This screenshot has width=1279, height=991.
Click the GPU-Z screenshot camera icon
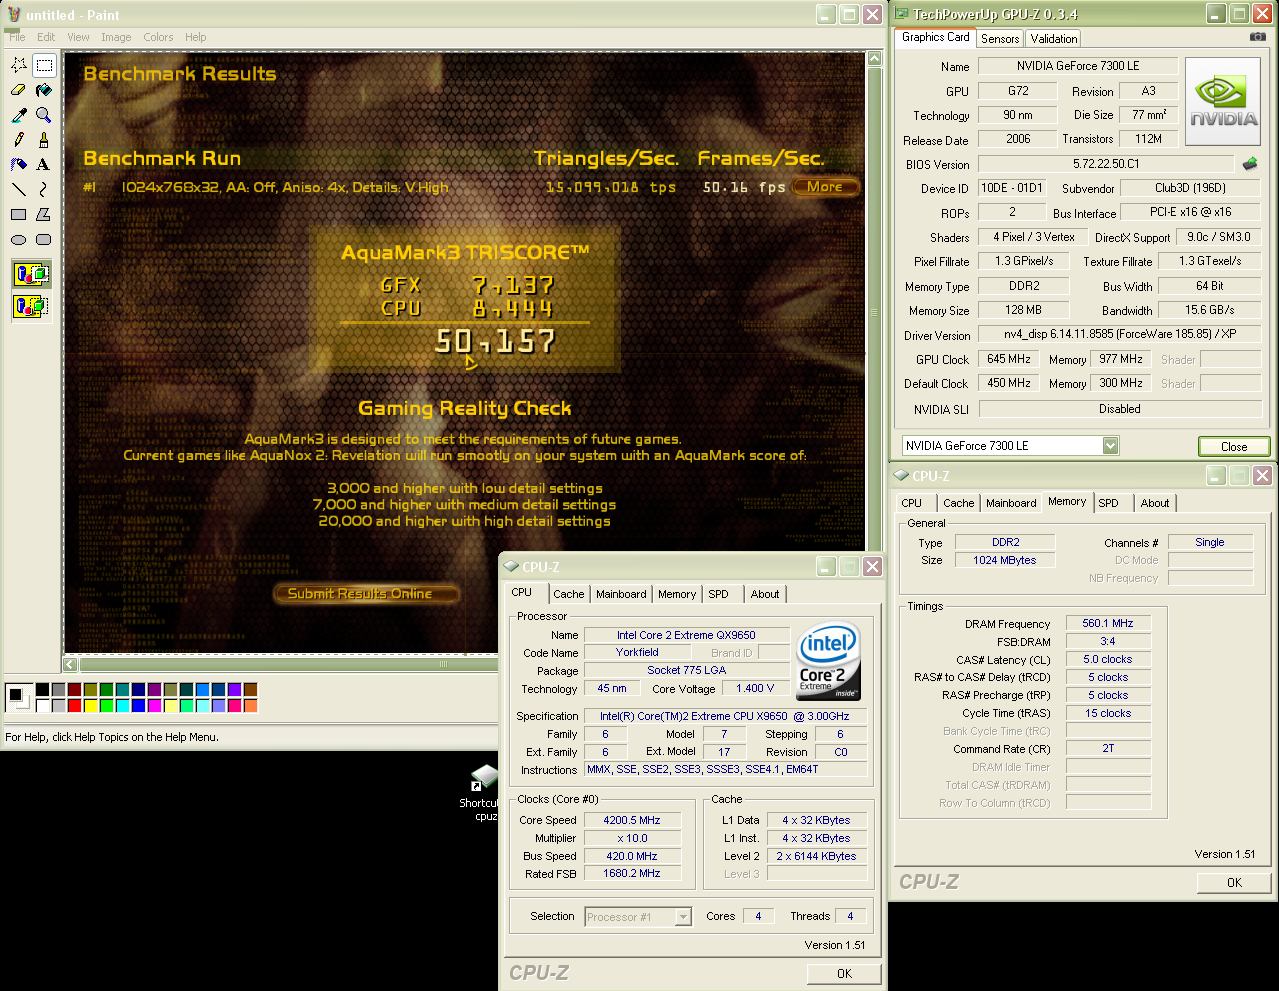click(x=1257, y=37)
